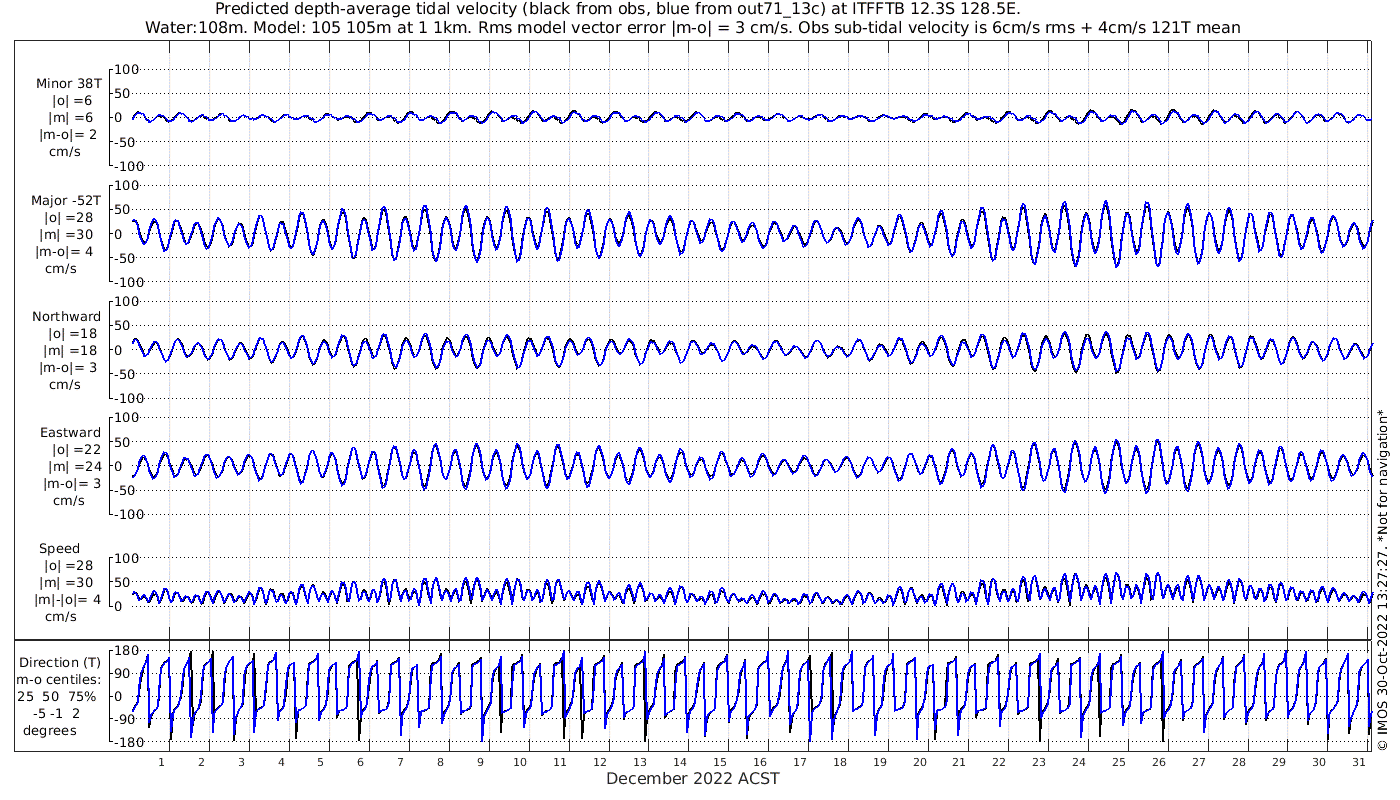Click '|m|-|o|= 4' in Speed panel

[66, 600]
